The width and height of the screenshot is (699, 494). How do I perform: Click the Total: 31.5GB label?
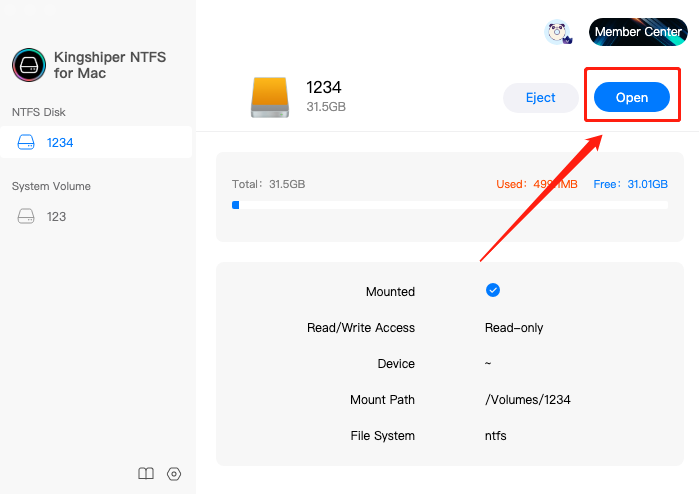[x=268, y=184]
